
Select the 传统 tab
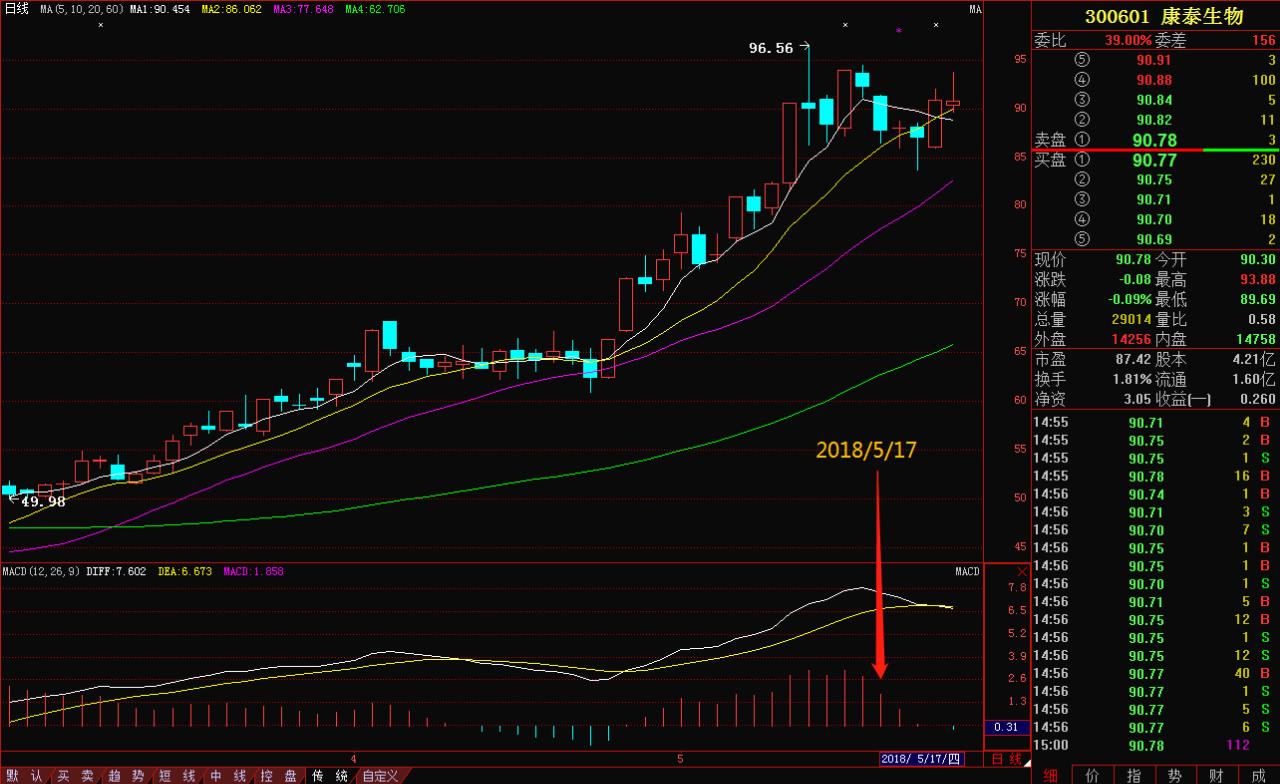(x=331, y=775)
